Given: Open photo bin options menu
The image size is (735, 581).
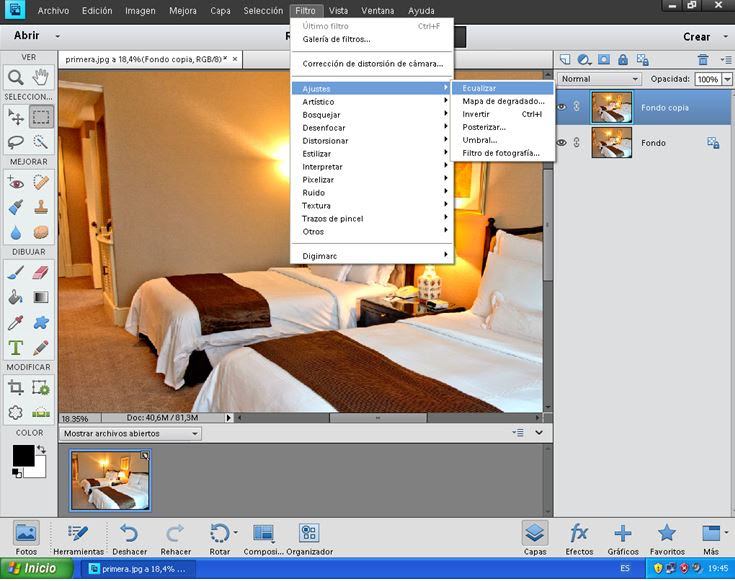Looking at the screenshot, I should click(x=518, y=432).
